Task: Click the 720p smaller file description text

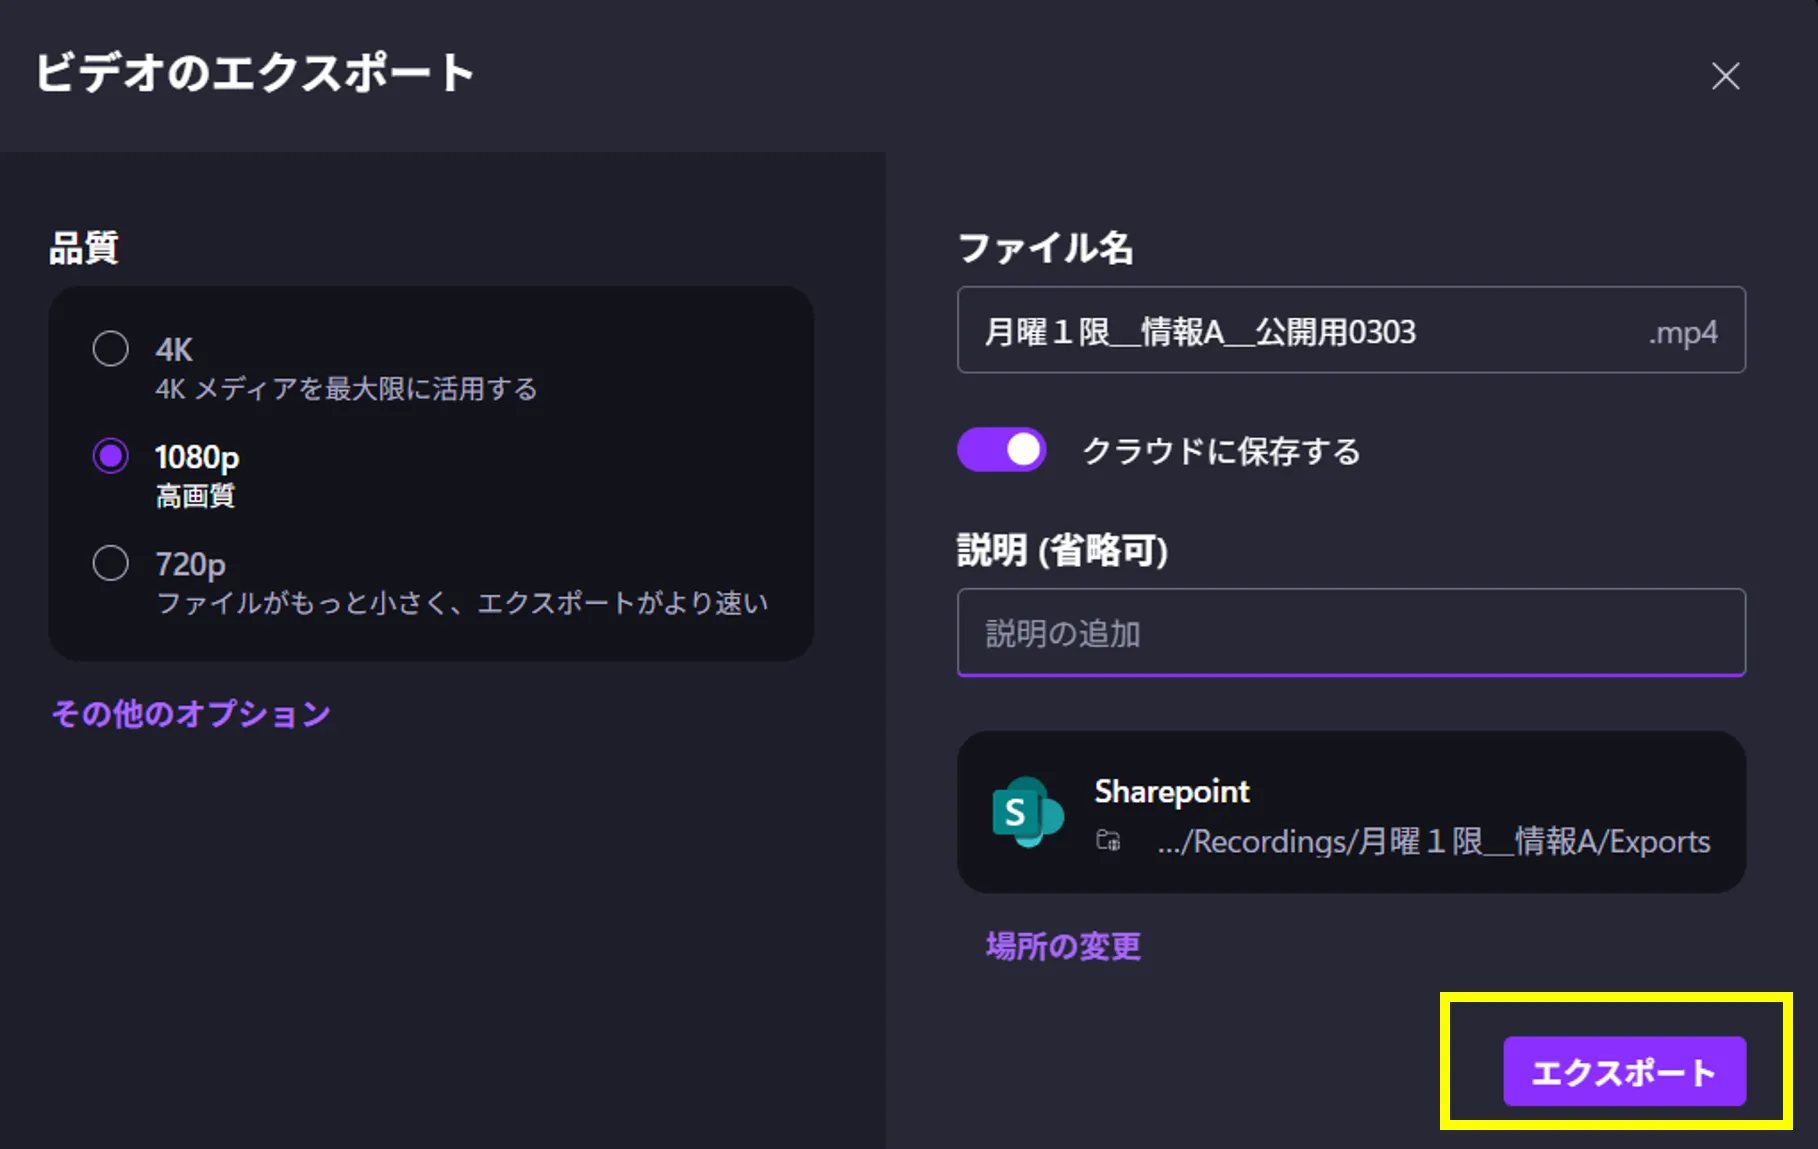Action: (x=462, y=603)
